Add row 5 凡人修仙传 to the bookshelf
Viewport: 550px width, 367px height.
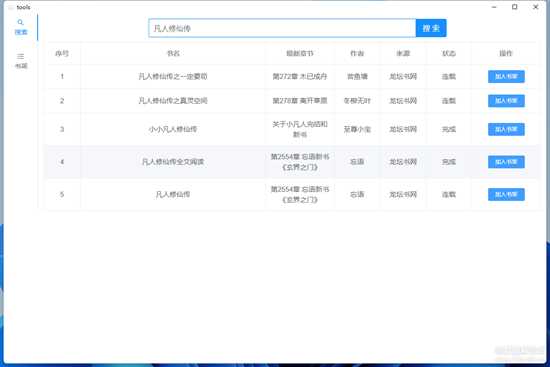[x=506, y=194]
